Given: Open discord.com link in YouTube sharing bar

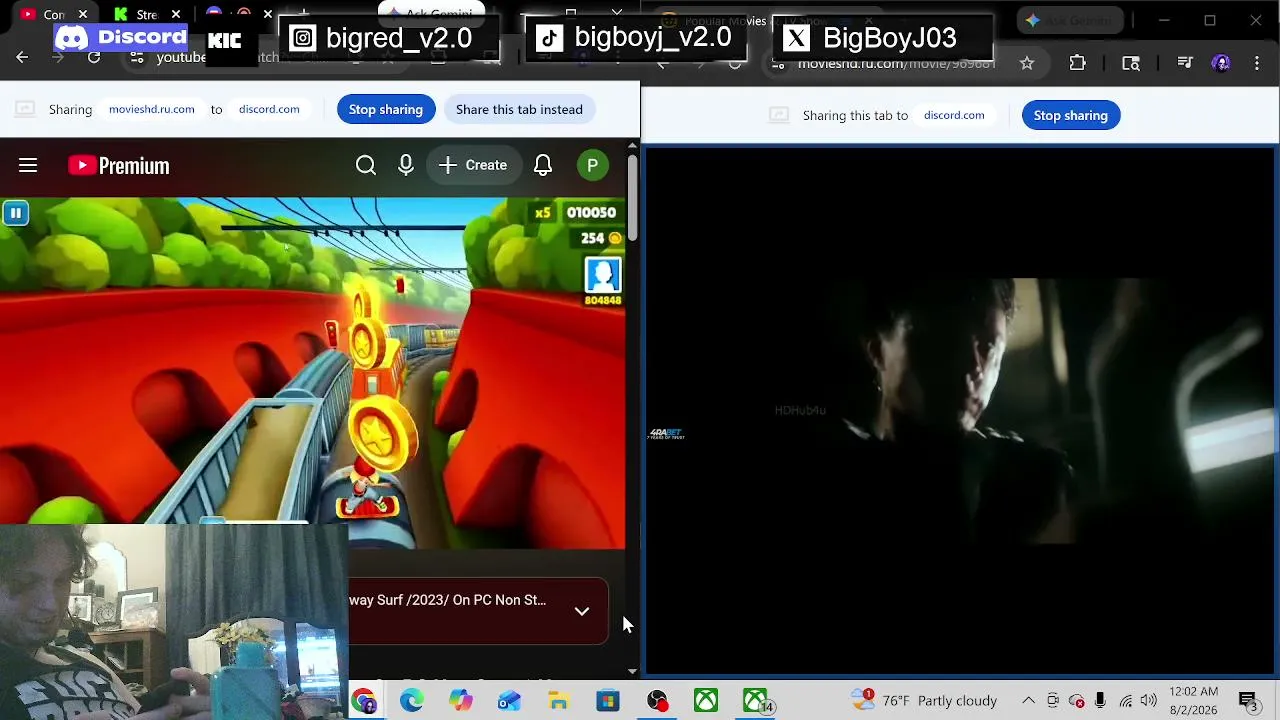Looking at the screenshot, I should 269,109.
